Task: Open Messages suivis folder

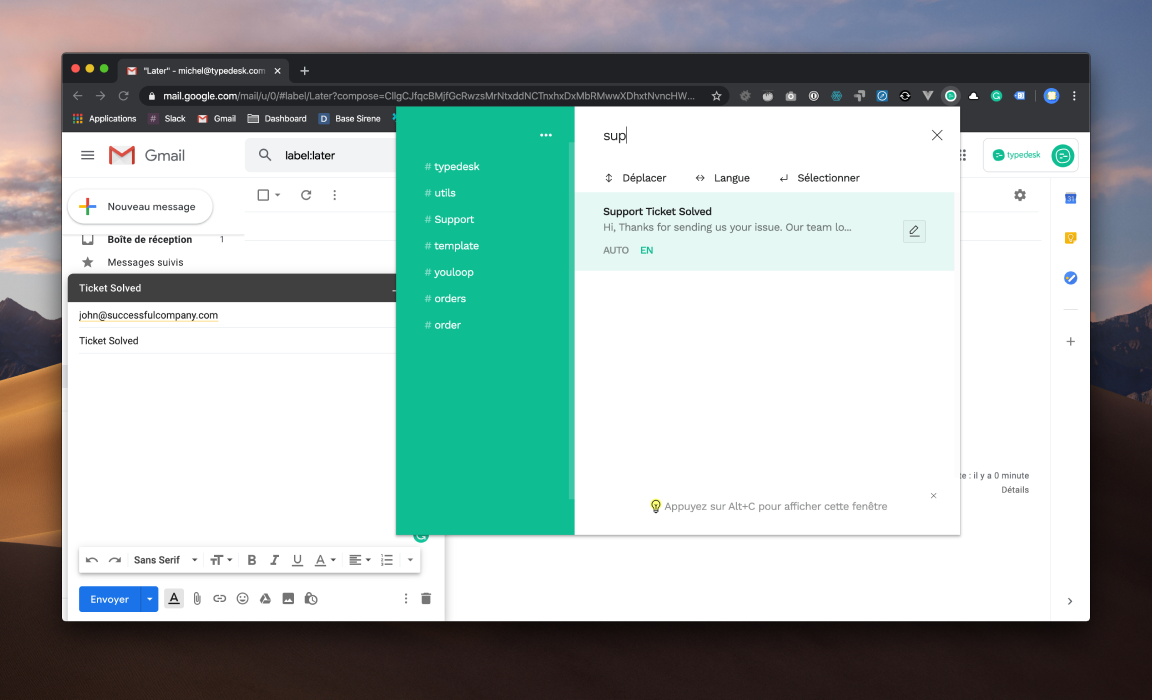Action: pos(145,262)
